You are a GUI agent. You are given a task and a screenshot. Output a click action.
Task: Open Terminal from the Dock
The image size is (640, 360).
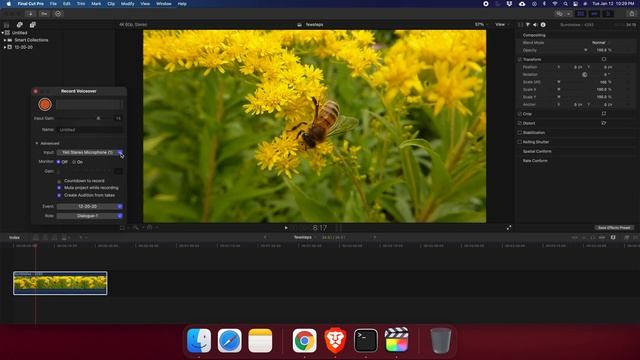366,340
